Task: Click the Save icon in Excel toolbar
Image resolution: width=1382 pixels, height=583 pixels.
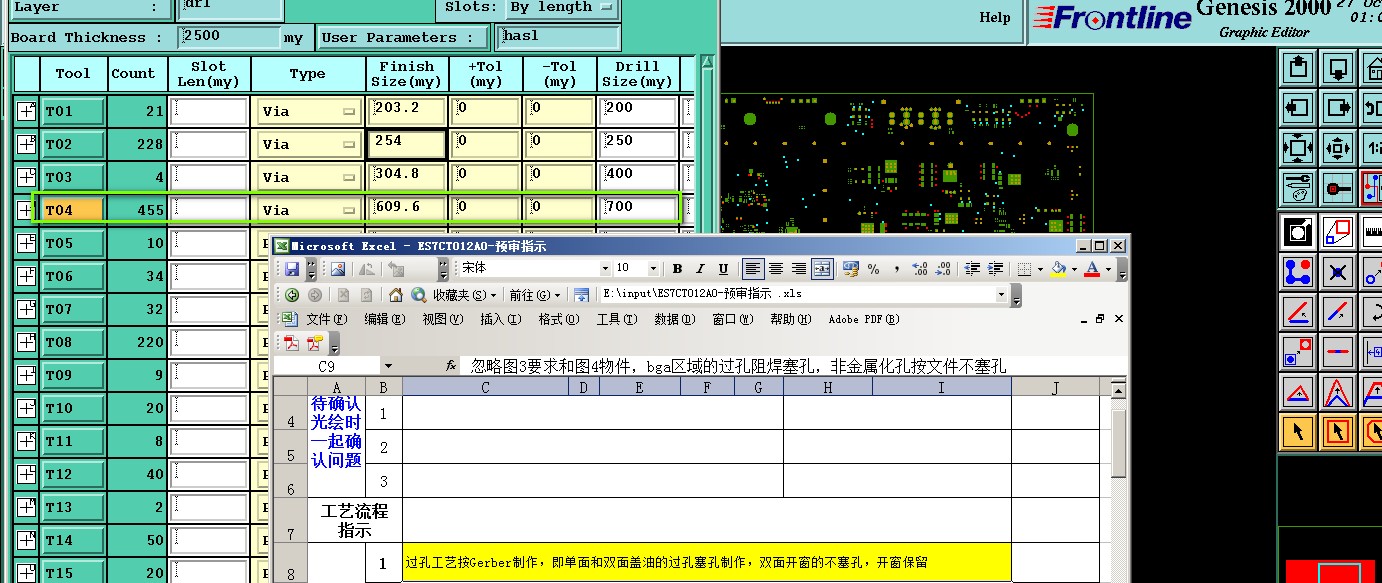Action: click(292, 269)
